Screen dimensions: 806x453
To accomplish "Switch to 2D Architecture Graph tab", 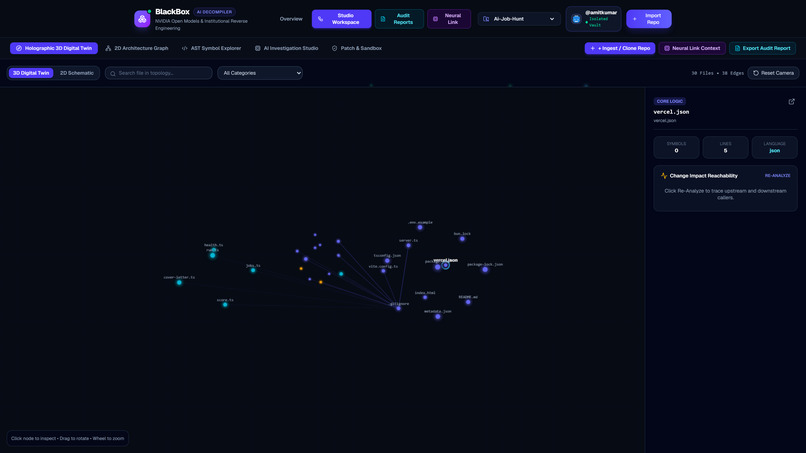I will pos(137,48).
